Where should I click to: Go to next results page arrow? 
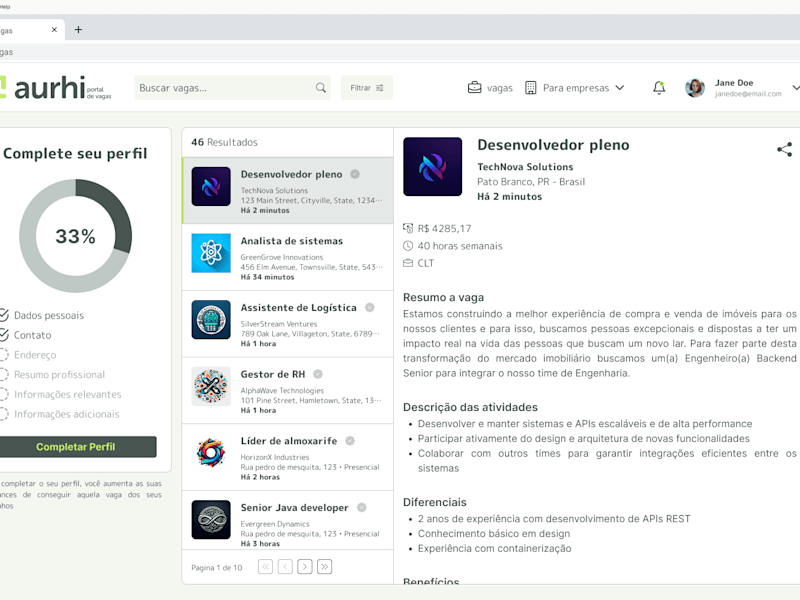[305, 567]
